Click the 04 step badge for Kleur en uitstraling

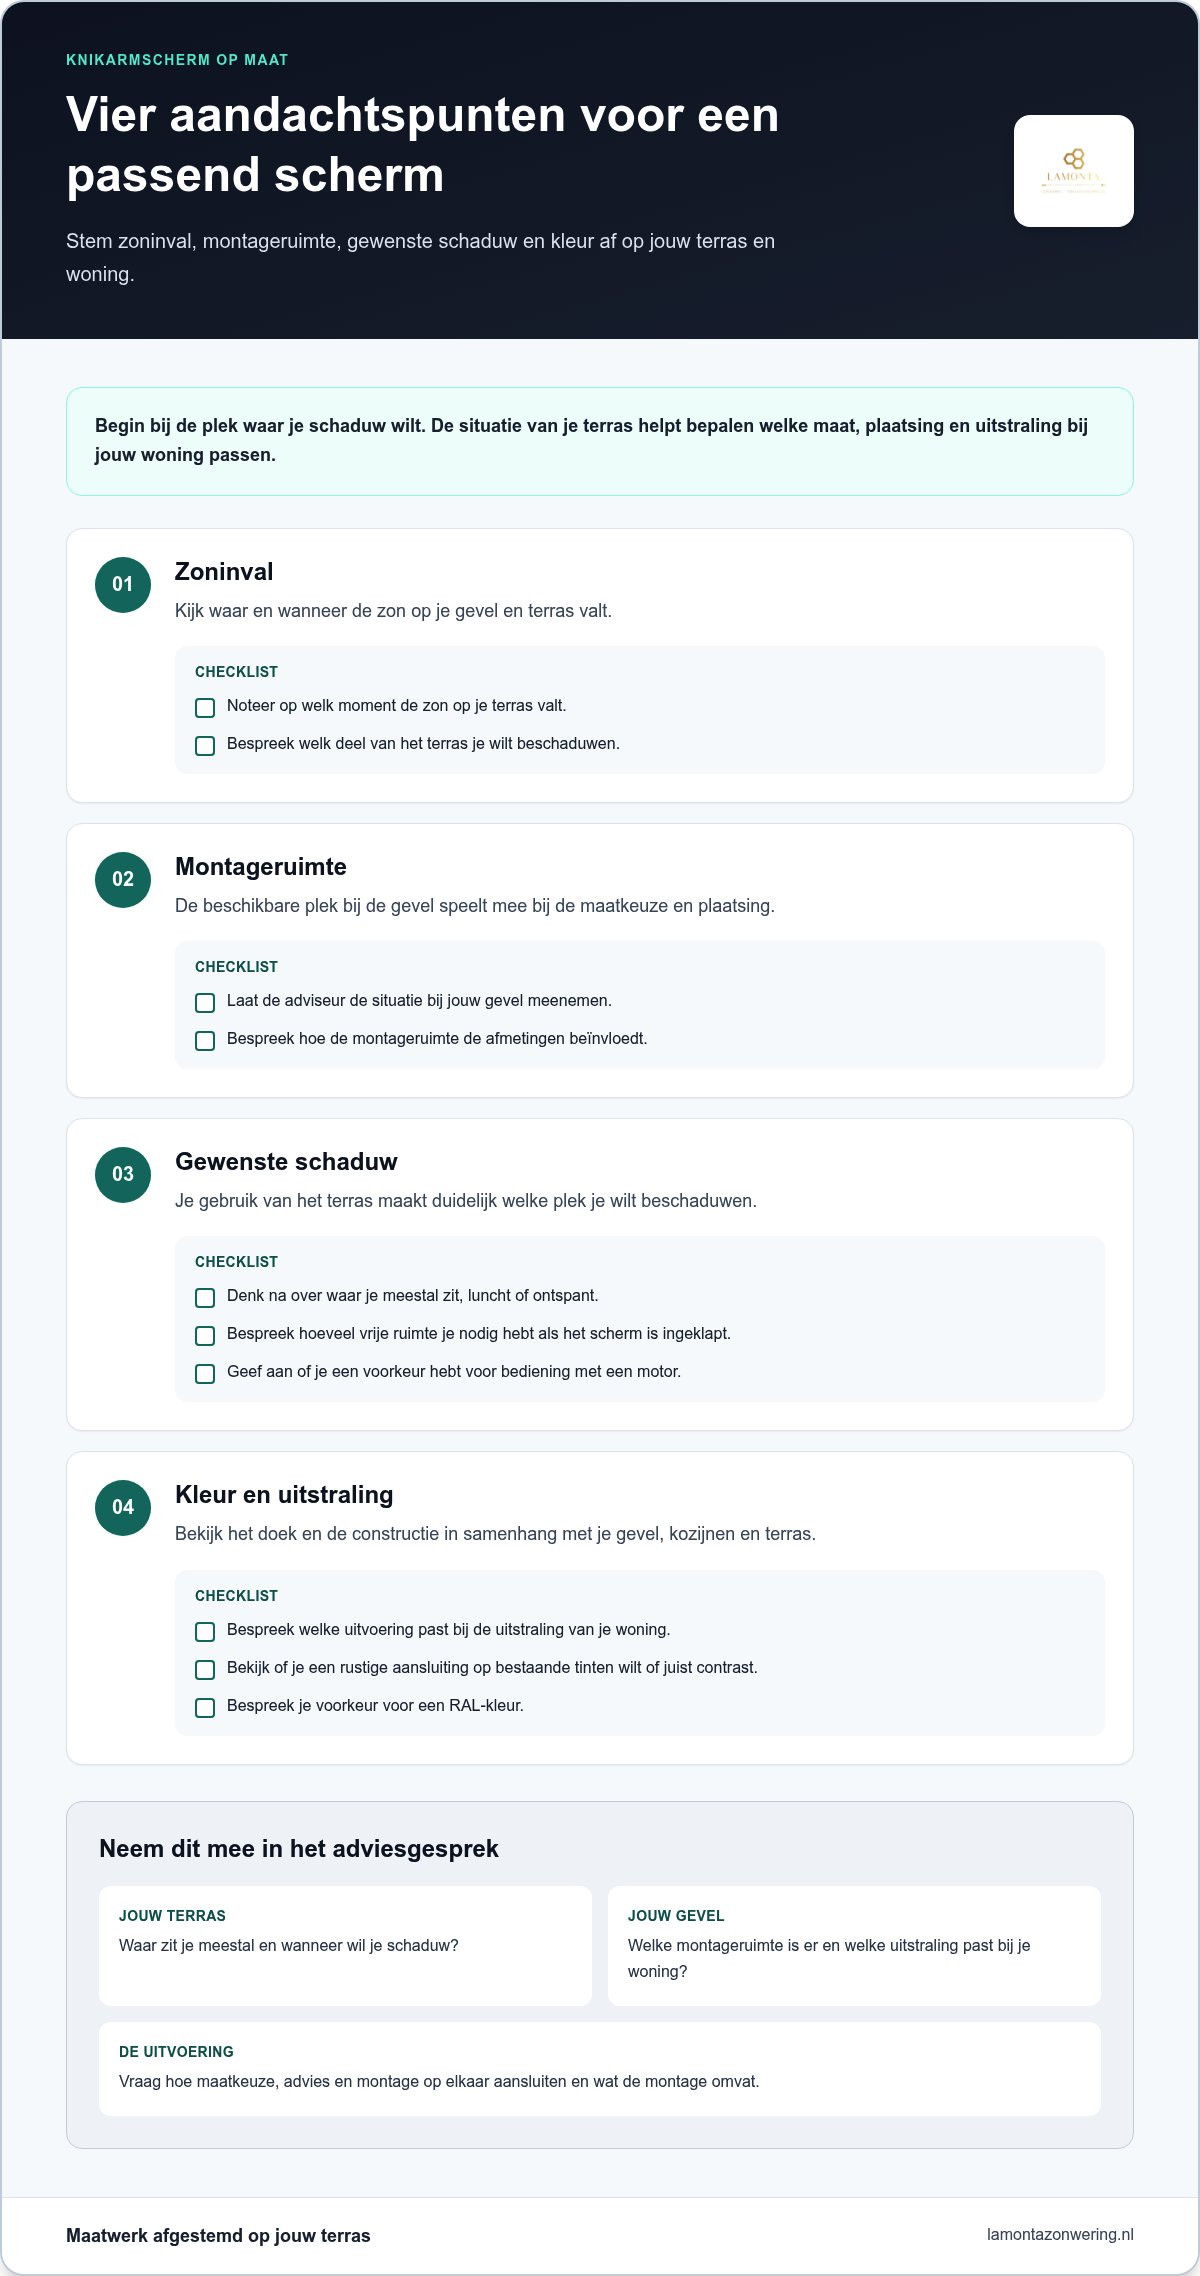(123, 1508)
